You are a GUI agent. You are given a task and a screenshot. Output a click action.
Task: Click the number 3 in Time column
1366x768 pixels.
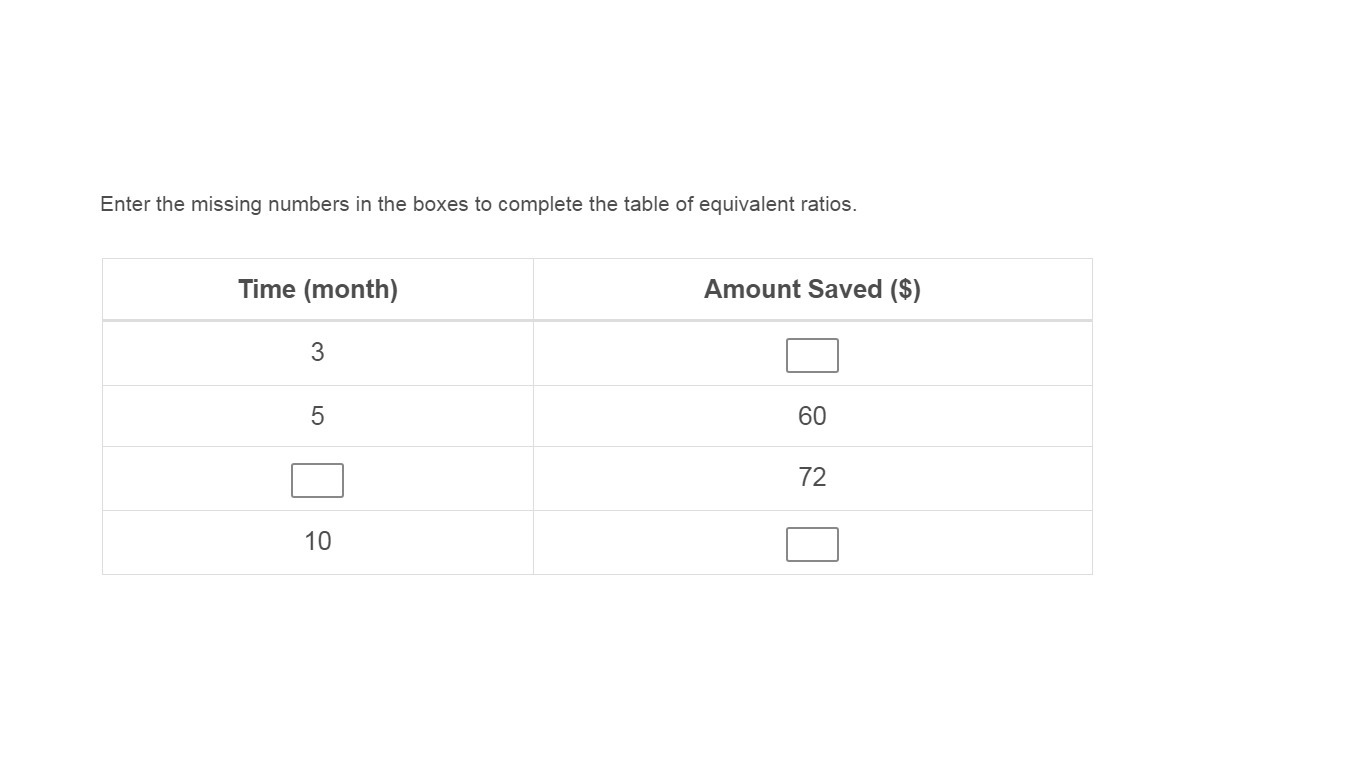click(x=317, y=352)
